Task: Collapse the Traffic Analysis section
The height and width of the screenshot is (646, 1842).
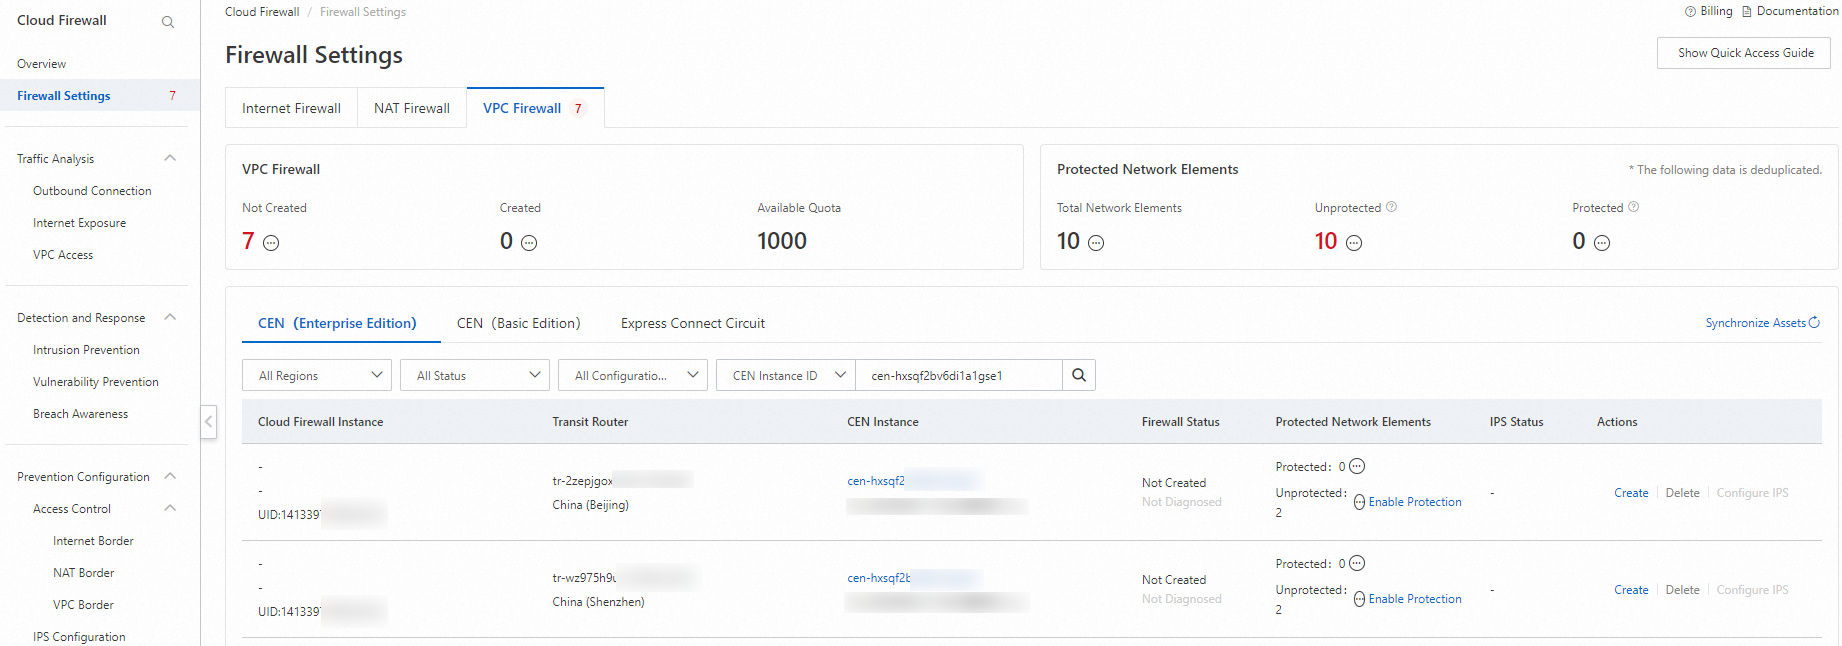Action: (x=170, y=158)
